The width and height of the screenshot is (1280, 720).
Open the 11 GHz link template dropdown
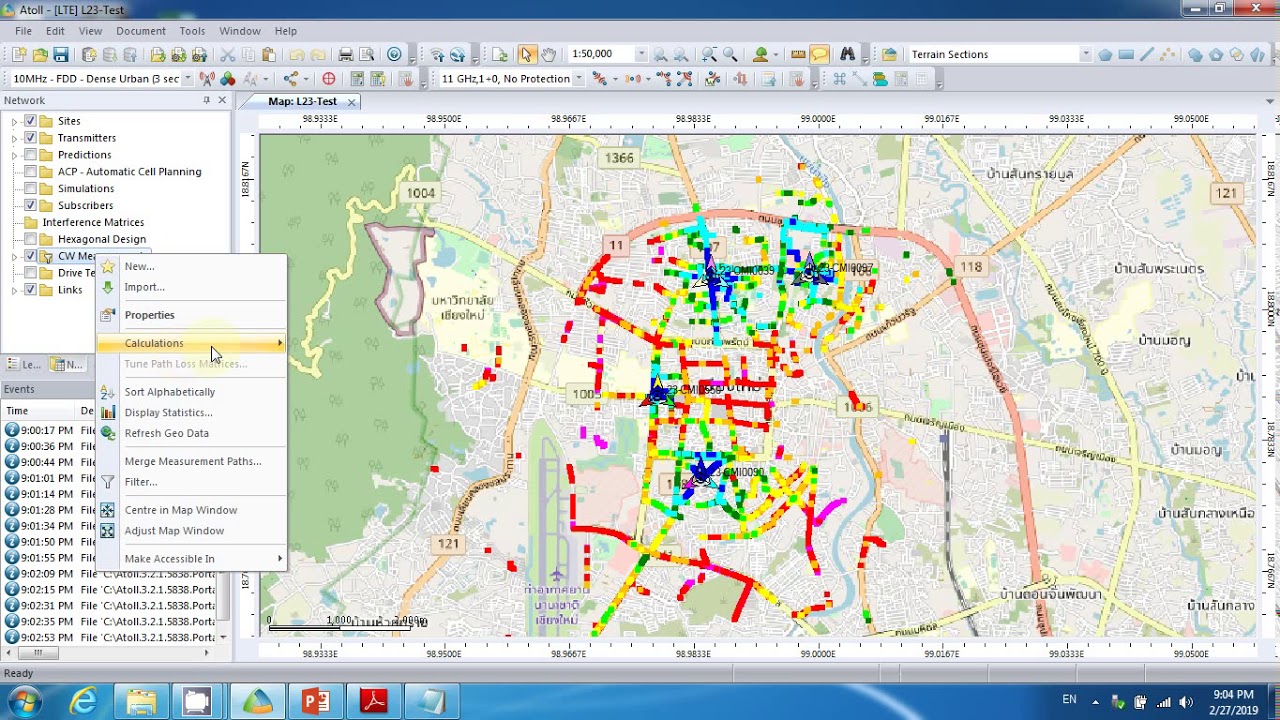(x=578, y=78)
